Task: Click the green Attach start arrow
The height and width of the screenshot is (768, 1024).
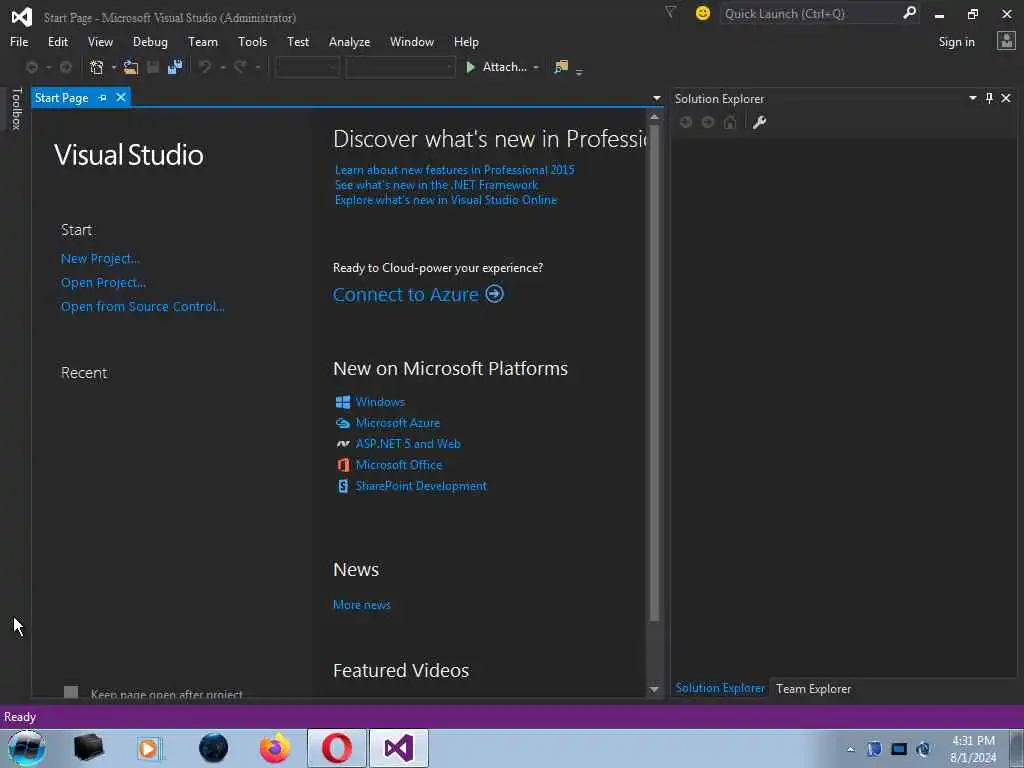Action: [x=470, y=67]
